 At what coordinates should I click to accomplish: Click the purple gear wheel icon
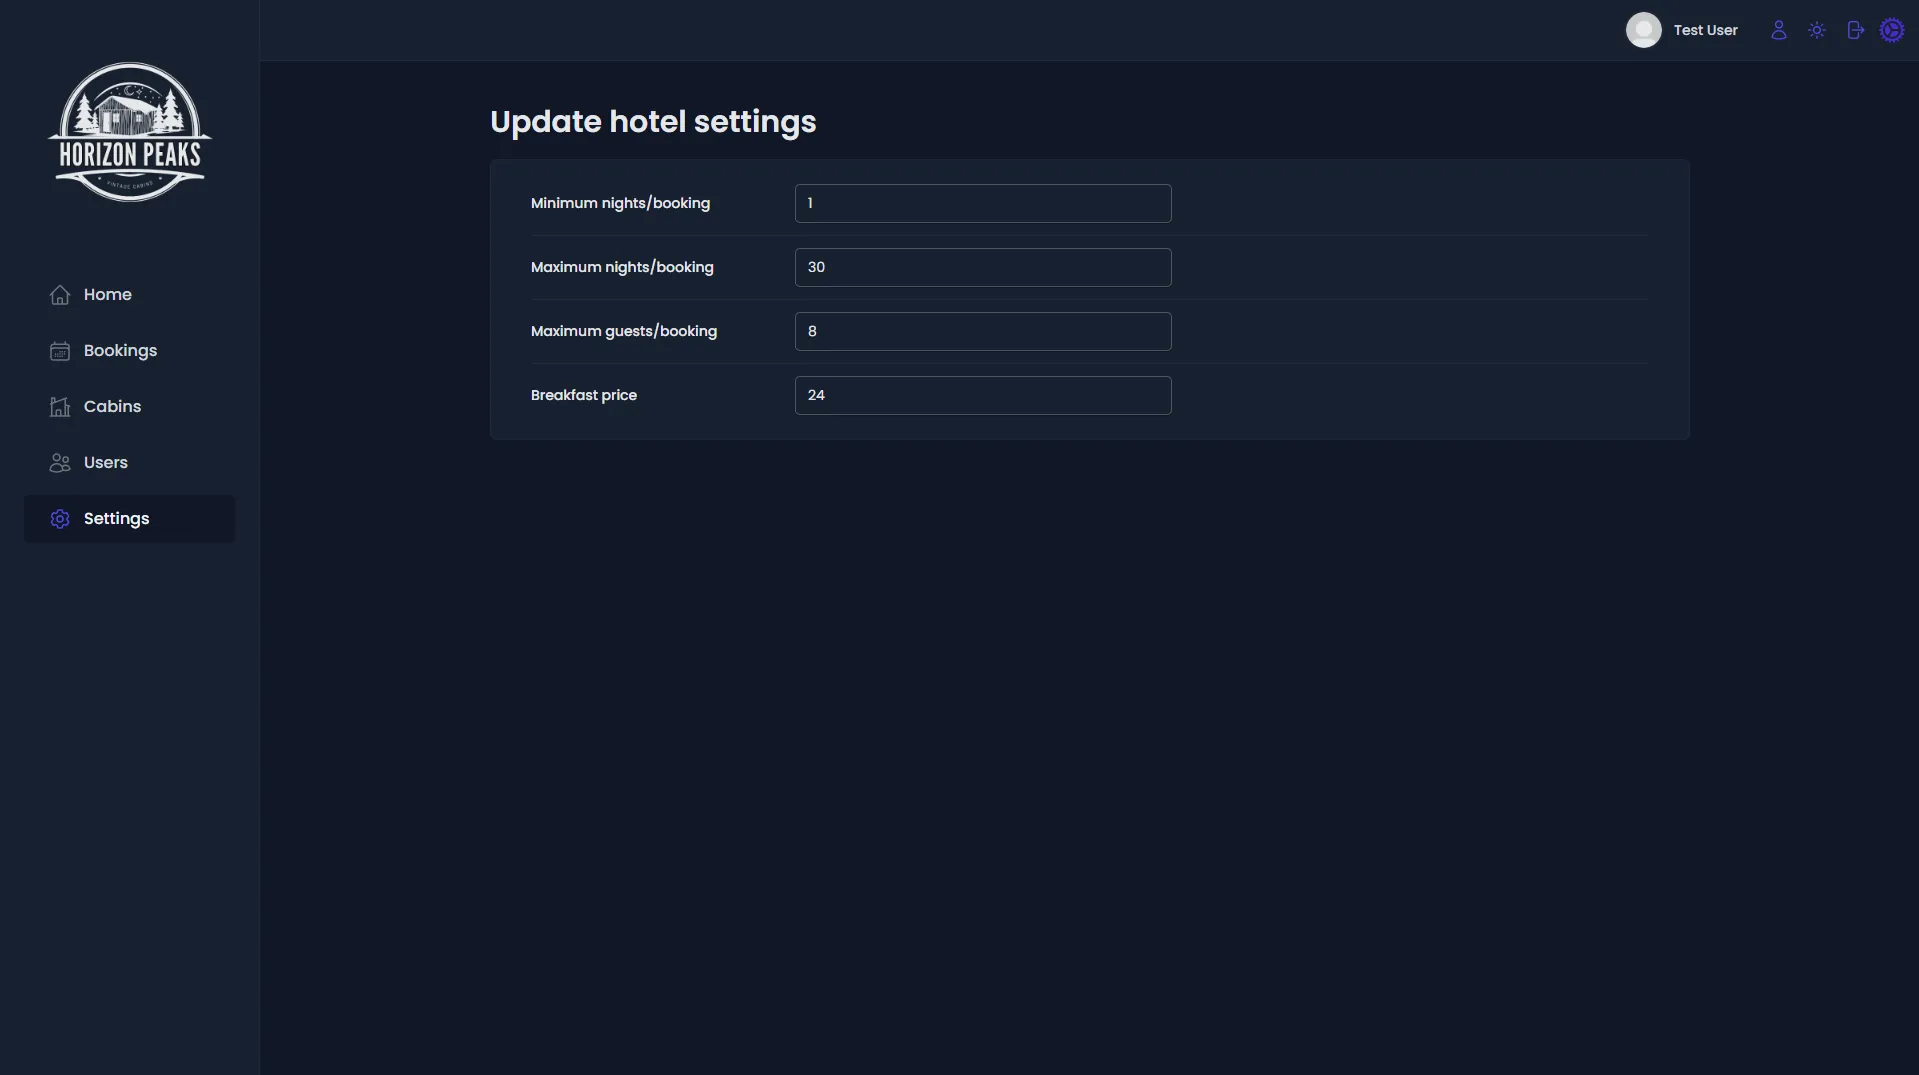pyautogui.click(x=1892, y=30)
